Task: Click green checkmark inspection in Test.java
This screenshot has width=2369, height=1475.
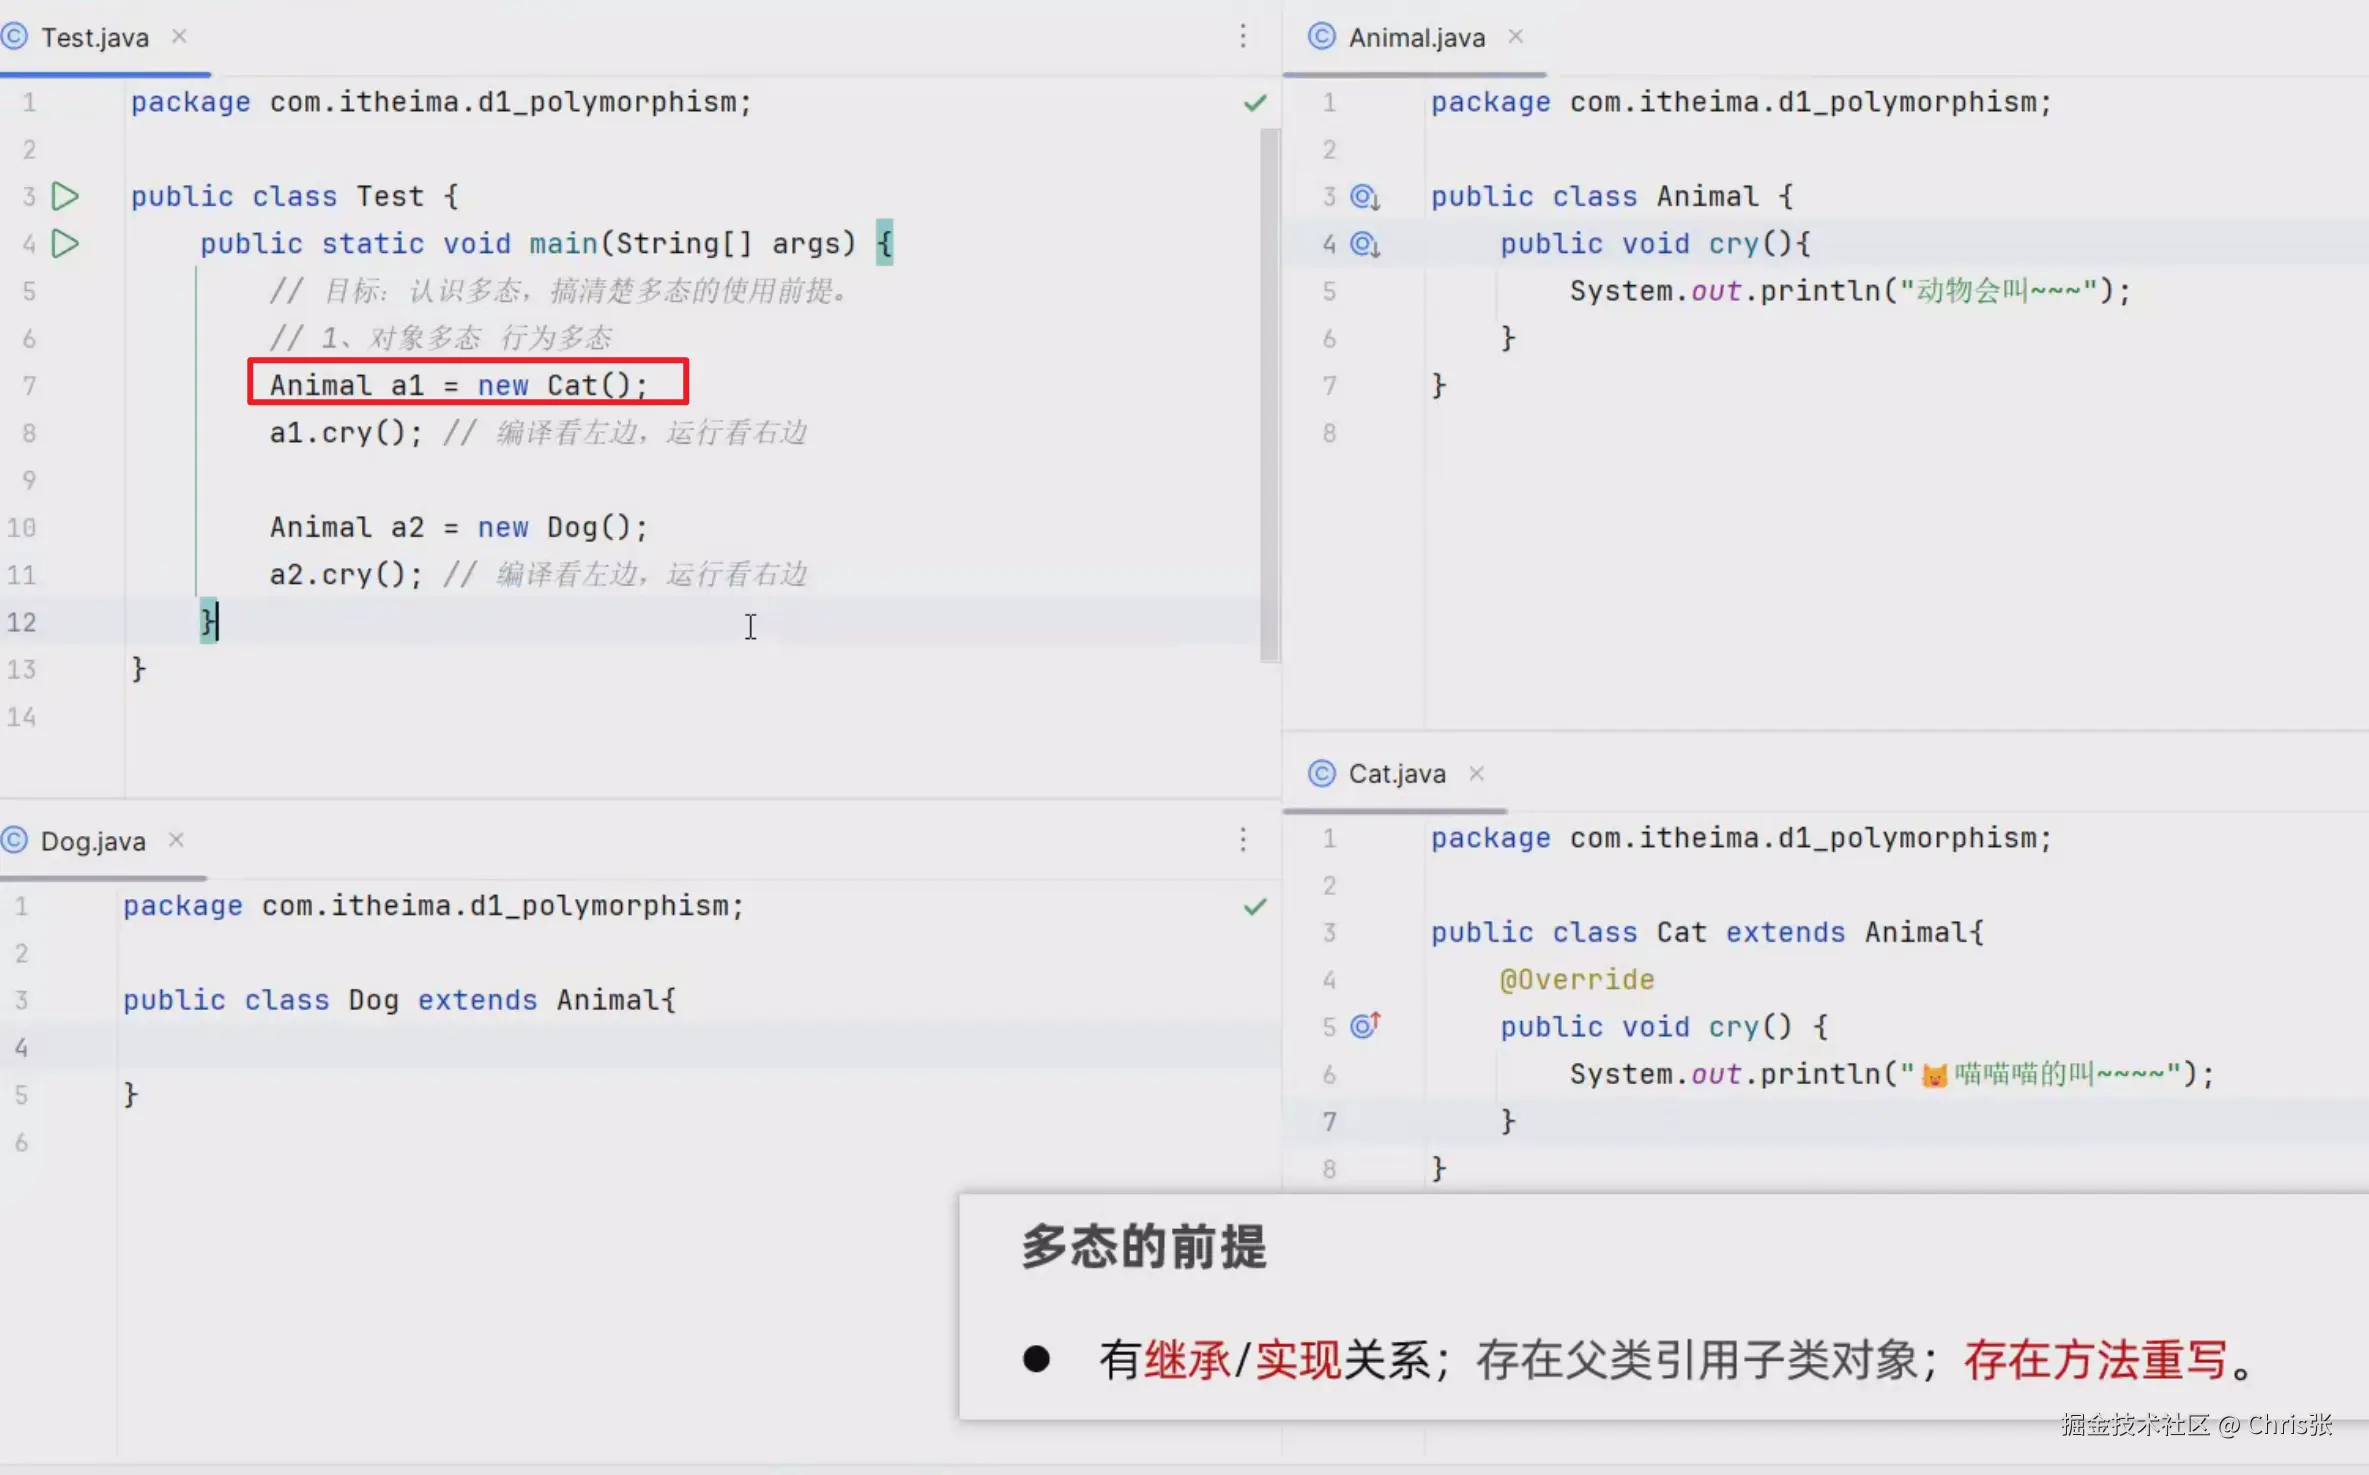Action: point(1255,103)
